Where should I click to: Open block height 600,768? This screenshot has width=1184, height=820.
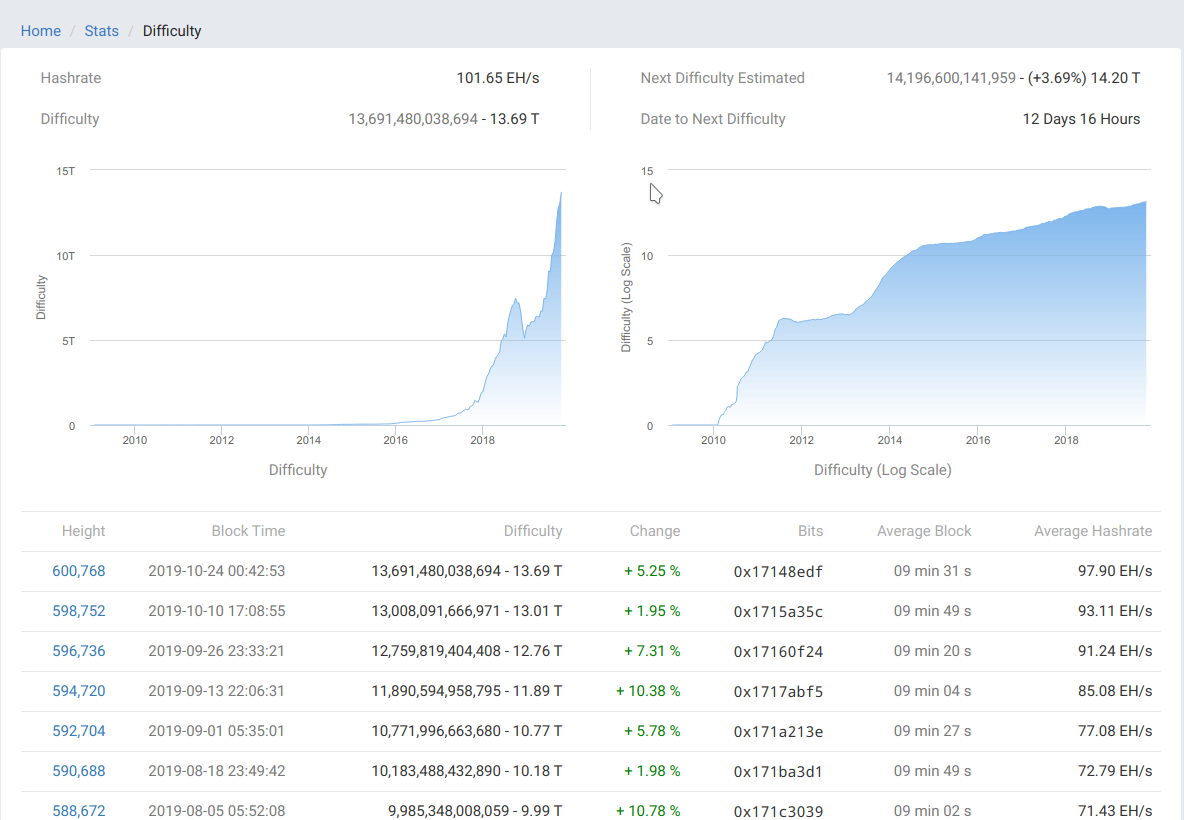pyautogui.click(x=79, y=571)
